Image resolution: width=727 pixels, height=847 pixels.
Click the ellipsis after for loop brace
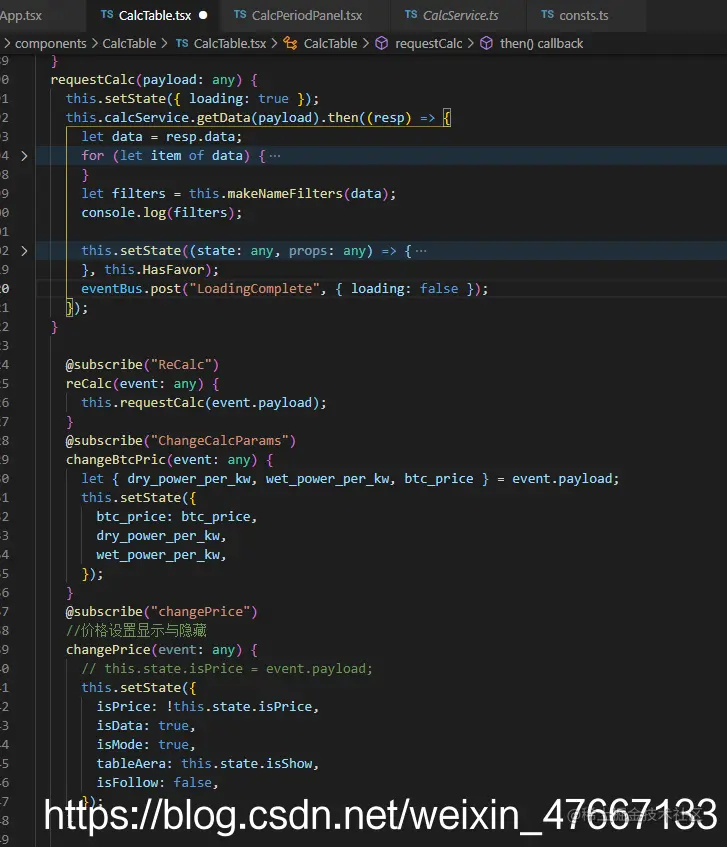tap(275, 156)
